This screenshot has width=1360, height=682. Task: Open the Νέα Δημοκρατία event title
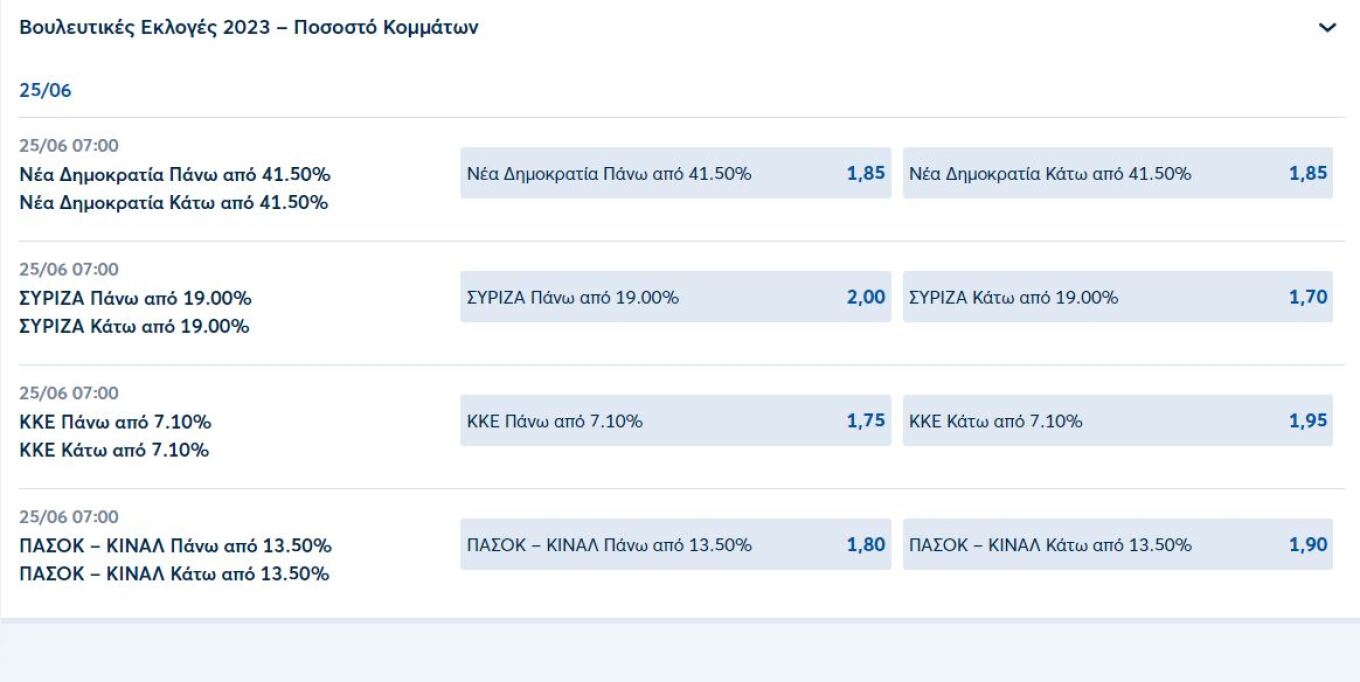click(175, 188)
